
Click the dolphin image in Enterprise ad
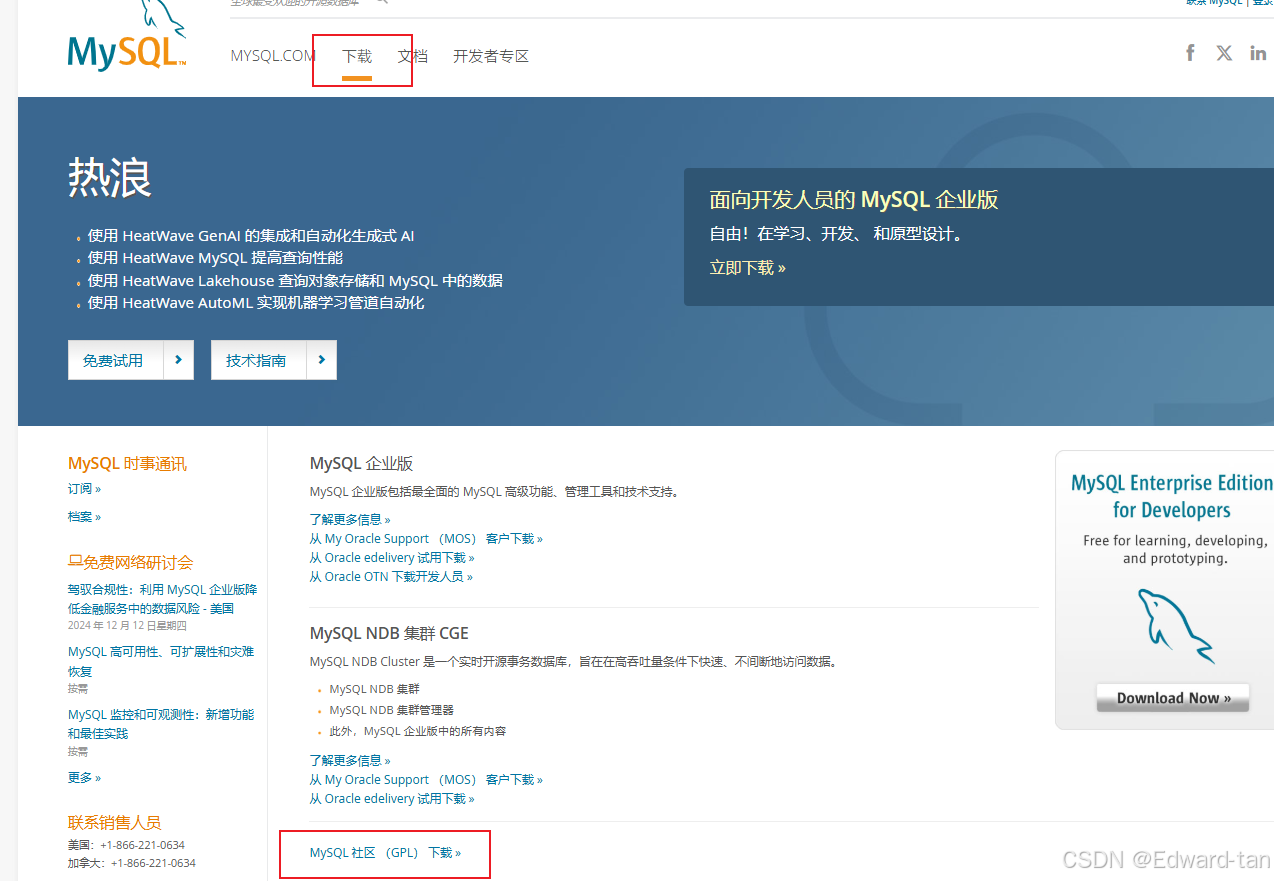click(1176, 626)
